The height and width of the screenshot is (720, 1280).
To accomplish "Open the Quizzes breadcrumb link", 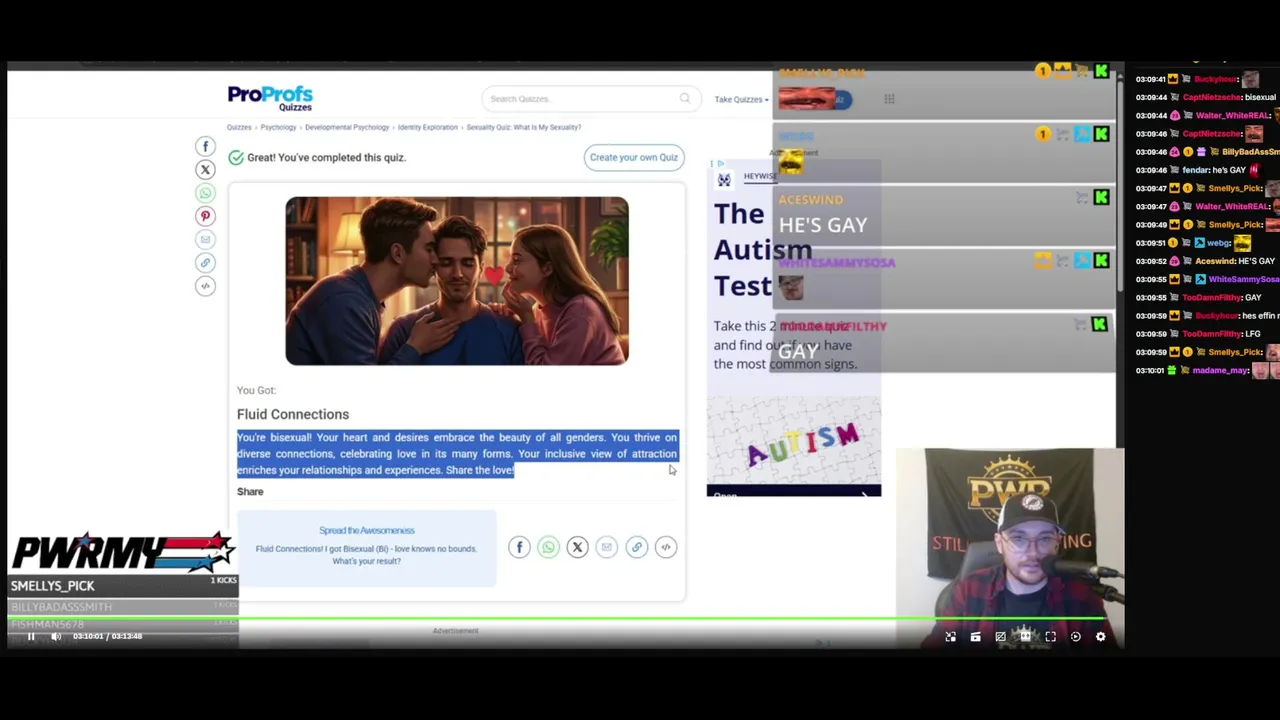I will point(239,127).
